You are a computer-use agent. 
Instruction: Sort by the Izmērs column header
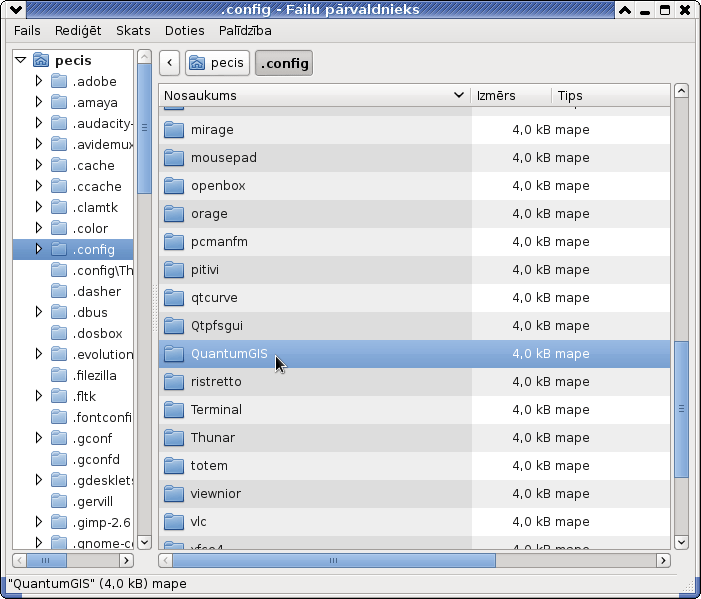511,95
